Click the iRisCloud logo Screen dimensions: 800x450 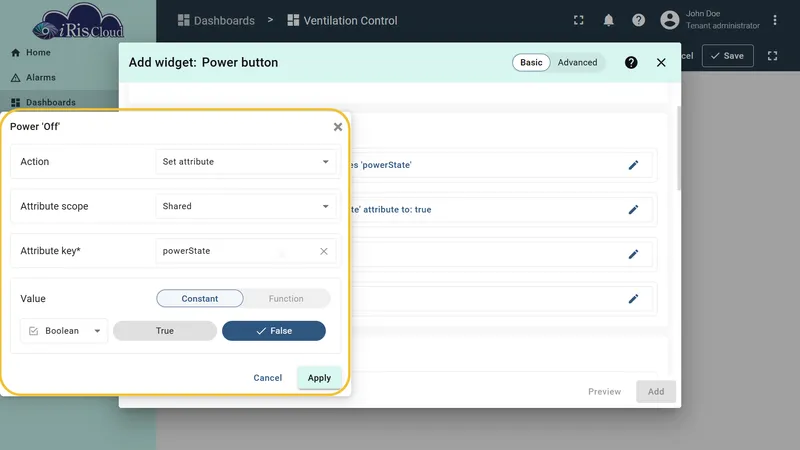click(x=79, y=21)
